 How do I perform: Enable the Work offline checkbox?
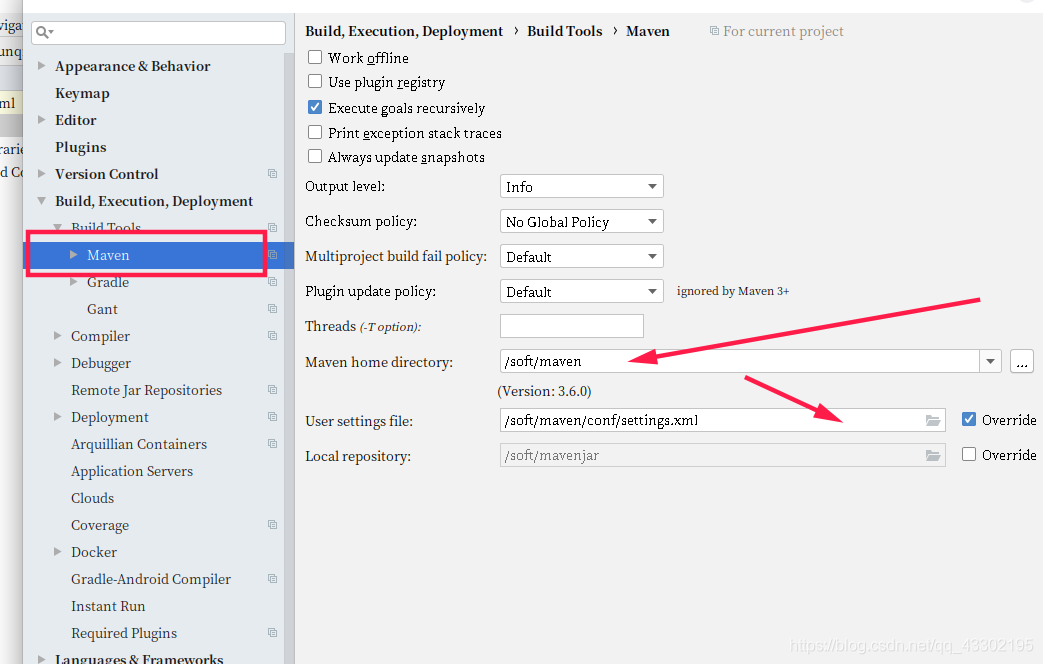click(315, 58)
